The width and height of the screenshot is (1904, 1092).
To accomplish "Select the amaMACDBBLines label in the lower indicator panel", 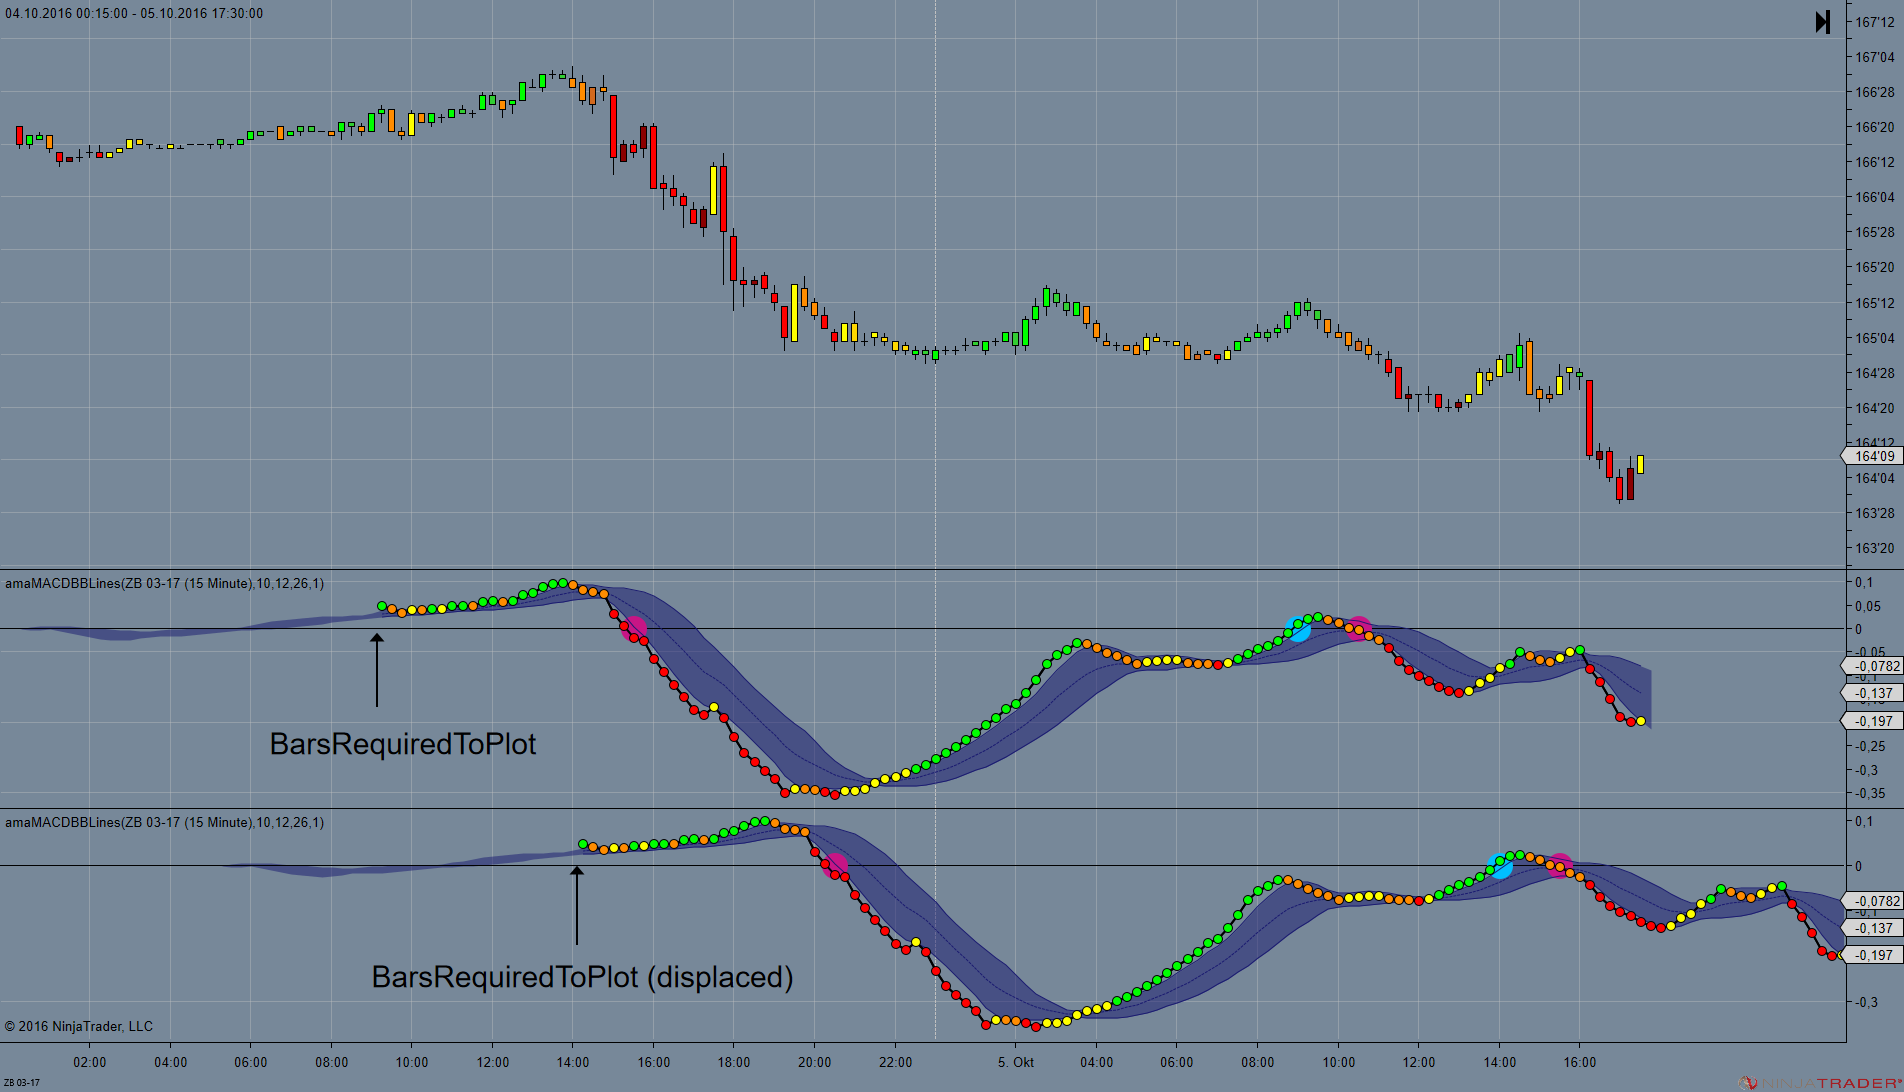I will [x=164, y=822].
